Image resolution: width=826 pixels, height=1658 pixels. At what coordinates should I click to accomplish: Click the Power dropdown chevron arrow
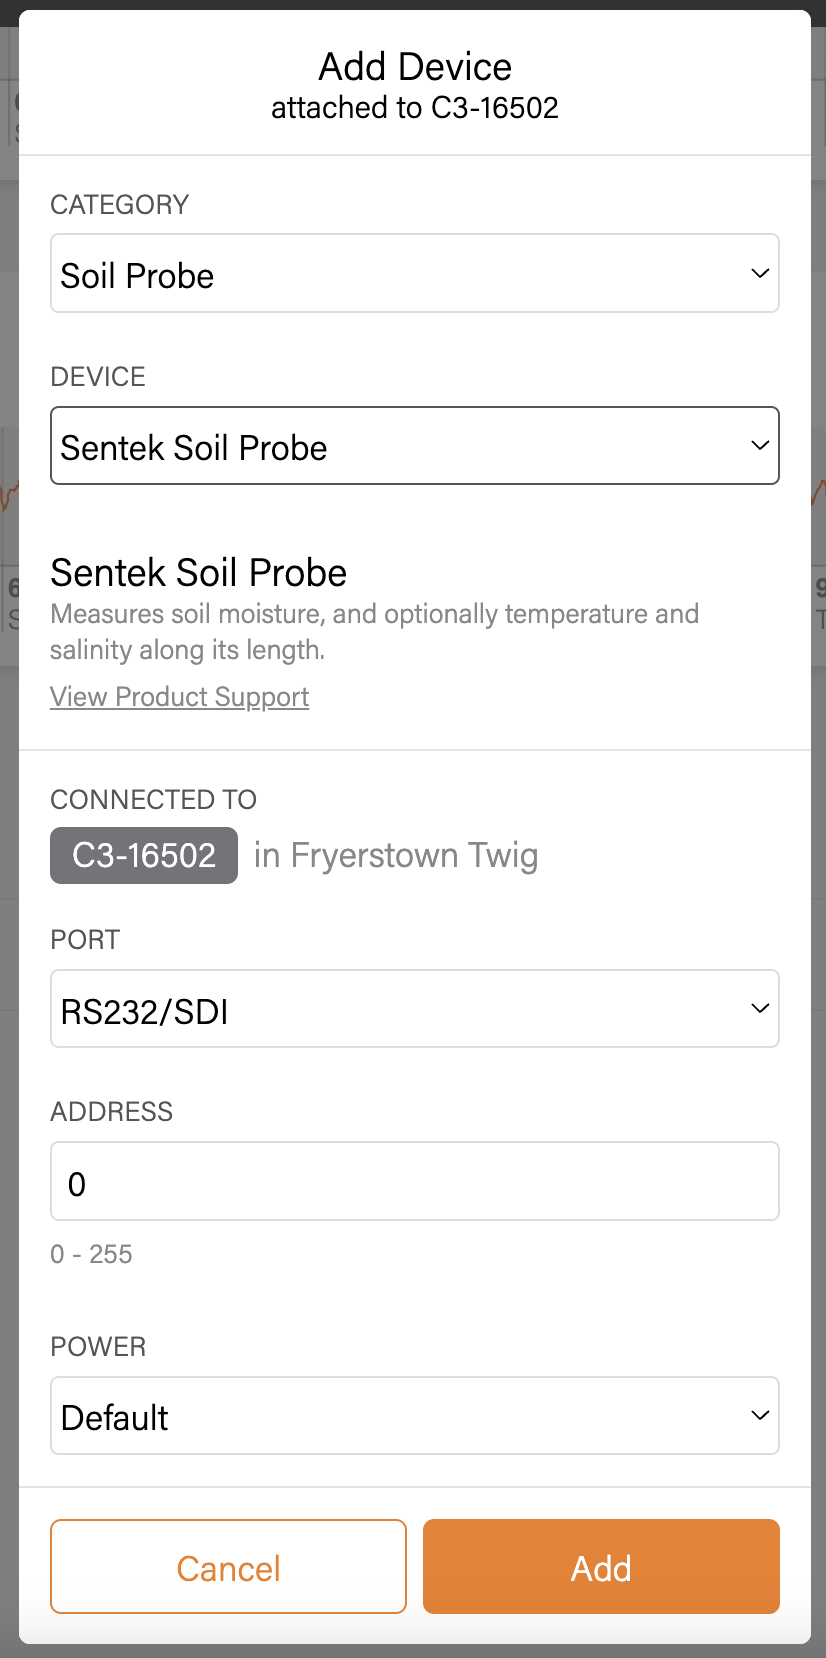pos(760,1416)
